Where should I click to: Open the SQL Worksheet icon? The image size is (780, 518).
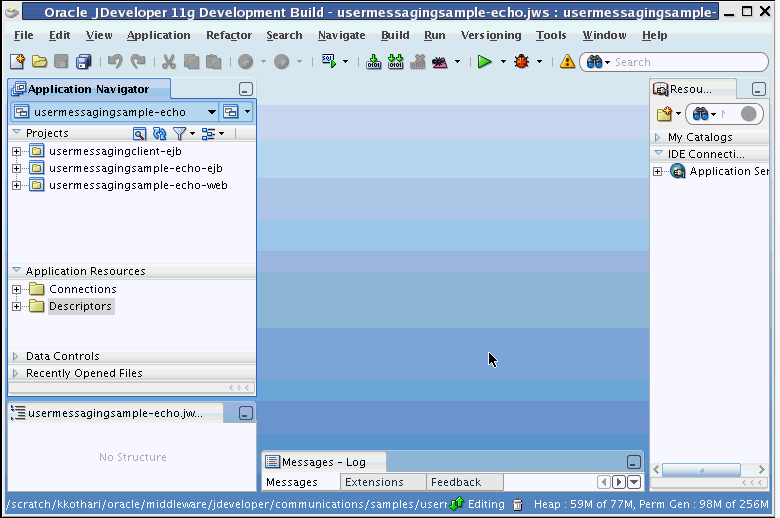point(329,62)
